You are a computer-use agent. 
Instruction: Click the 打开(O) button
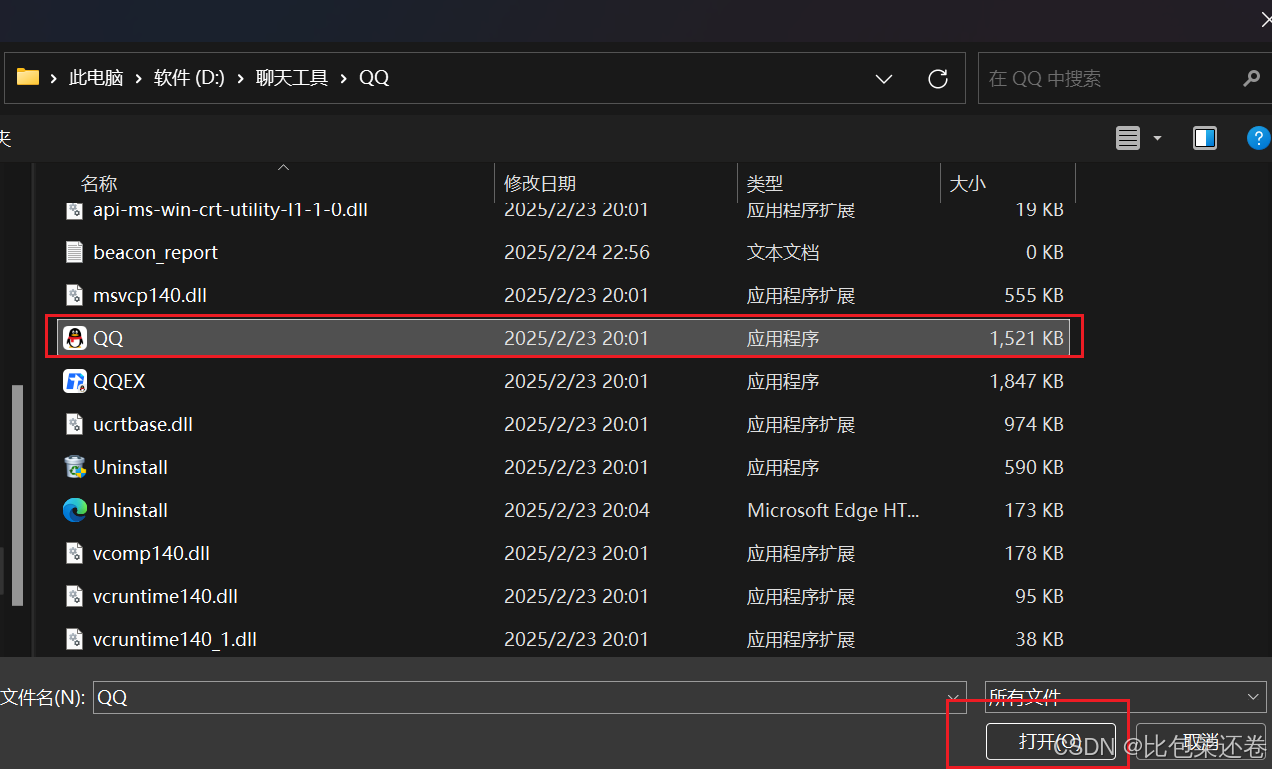1050,742
